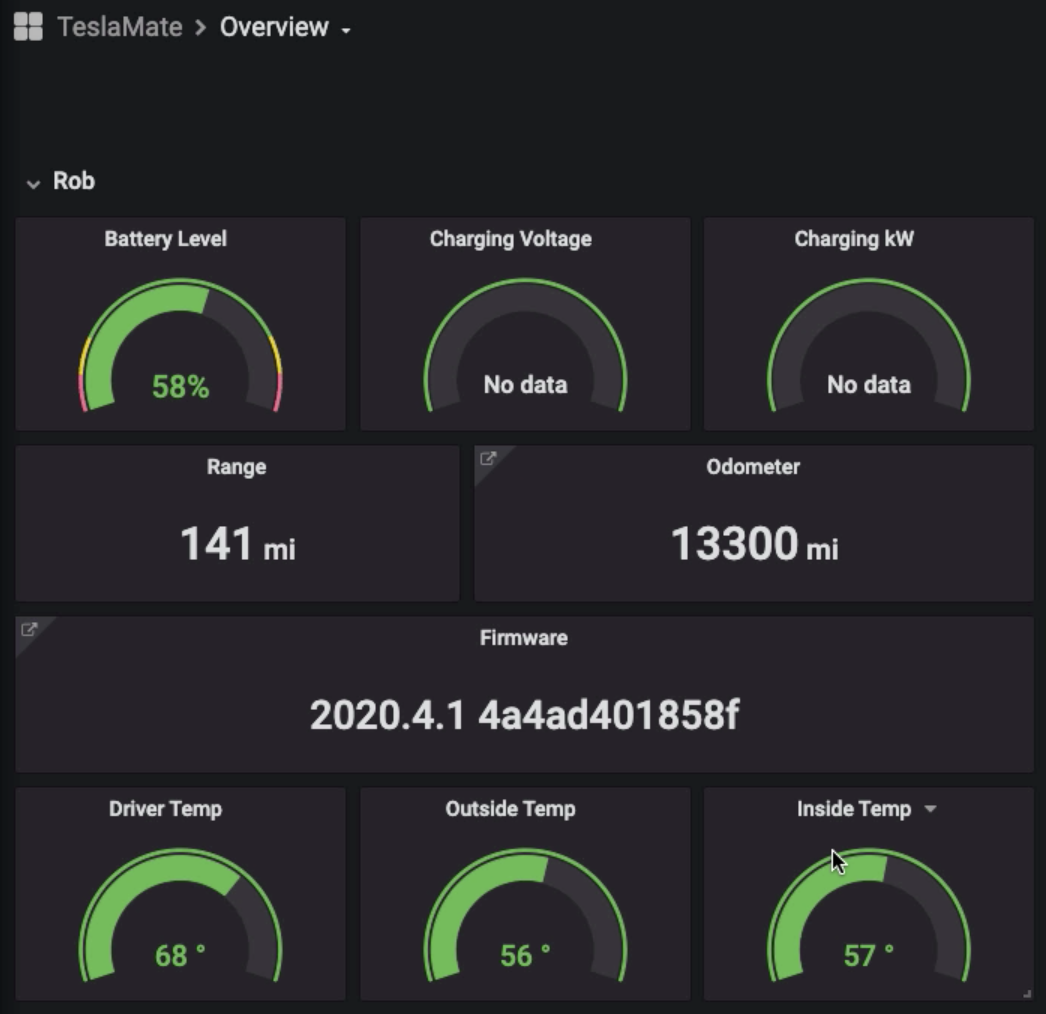Click the Inside Temp panel resize handle
Screen dimensions: 1046x1014
point(1027,993)
